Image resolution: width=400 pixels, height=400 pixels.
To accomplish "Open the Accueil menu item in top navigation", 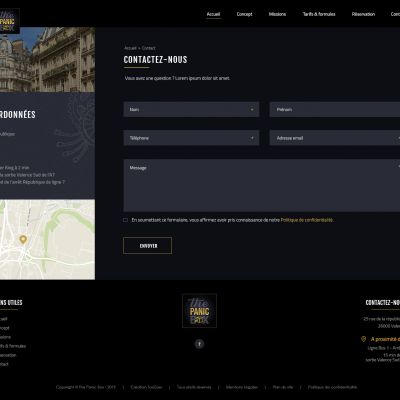I will click(x=213, y=14).
